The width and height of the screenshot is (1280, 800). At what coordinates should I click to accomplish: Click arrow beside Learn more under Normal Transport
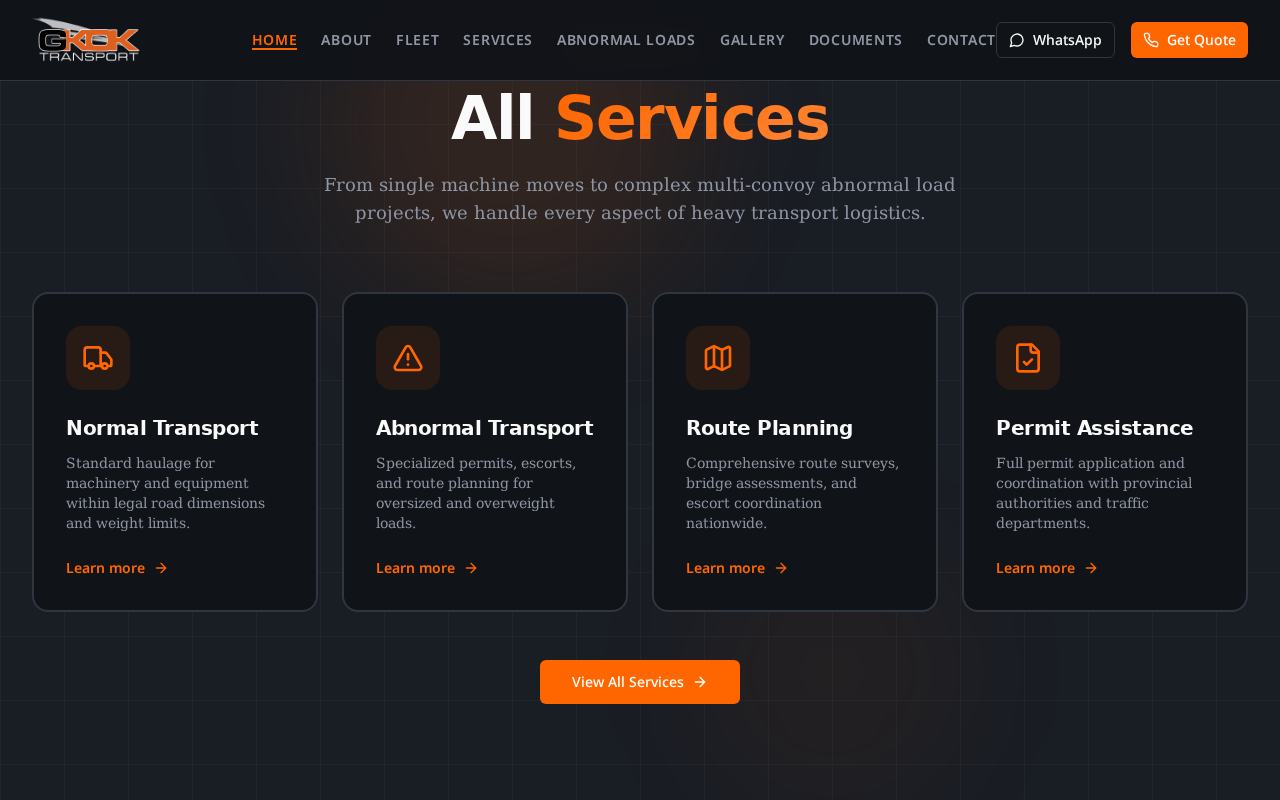coord(161,568)
